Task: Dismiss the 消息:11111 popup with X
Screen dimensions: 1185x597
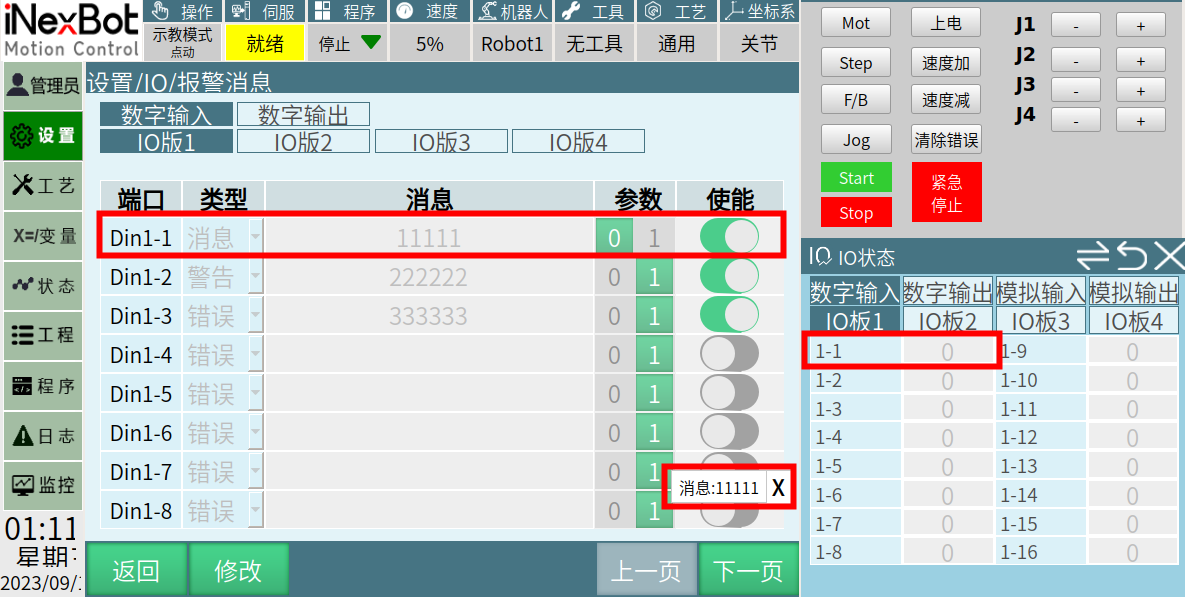Action: click(778, 488)
